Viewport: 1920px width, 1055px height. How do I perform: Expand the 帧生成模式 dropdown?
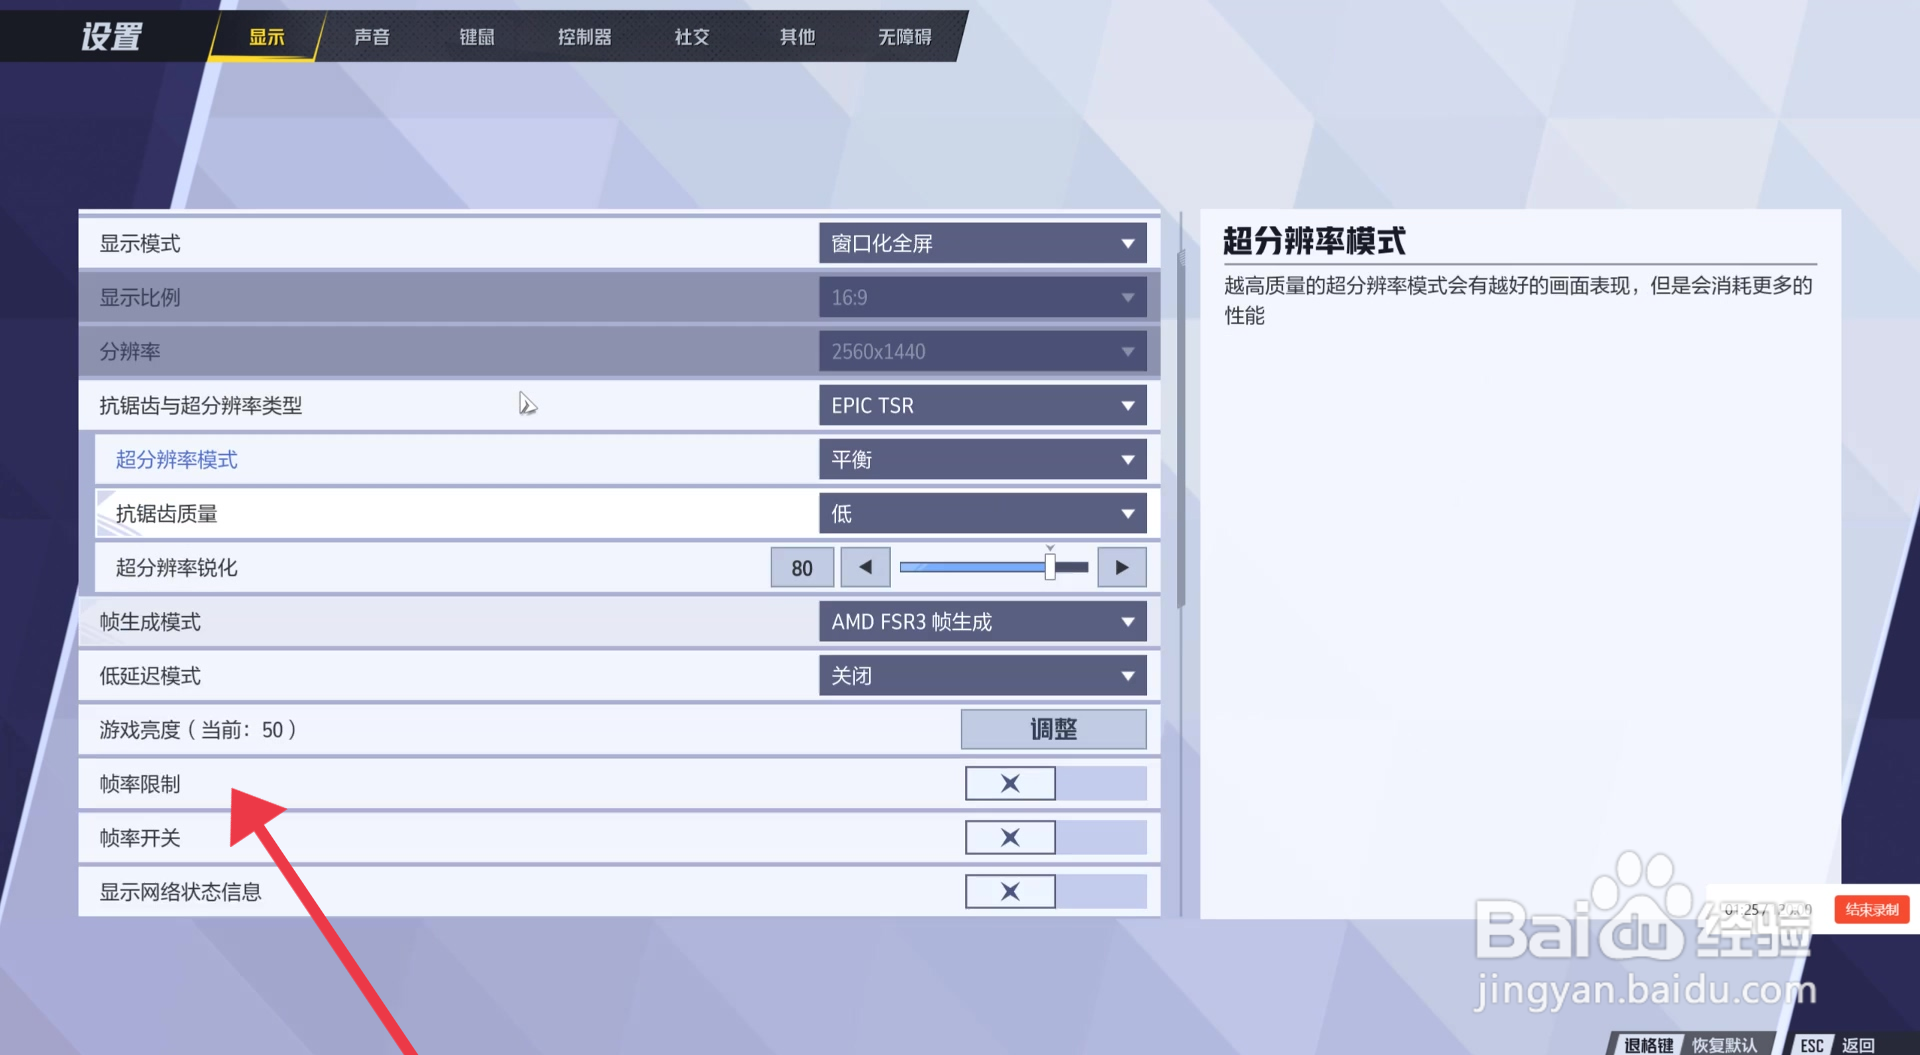tap(983, 621)
